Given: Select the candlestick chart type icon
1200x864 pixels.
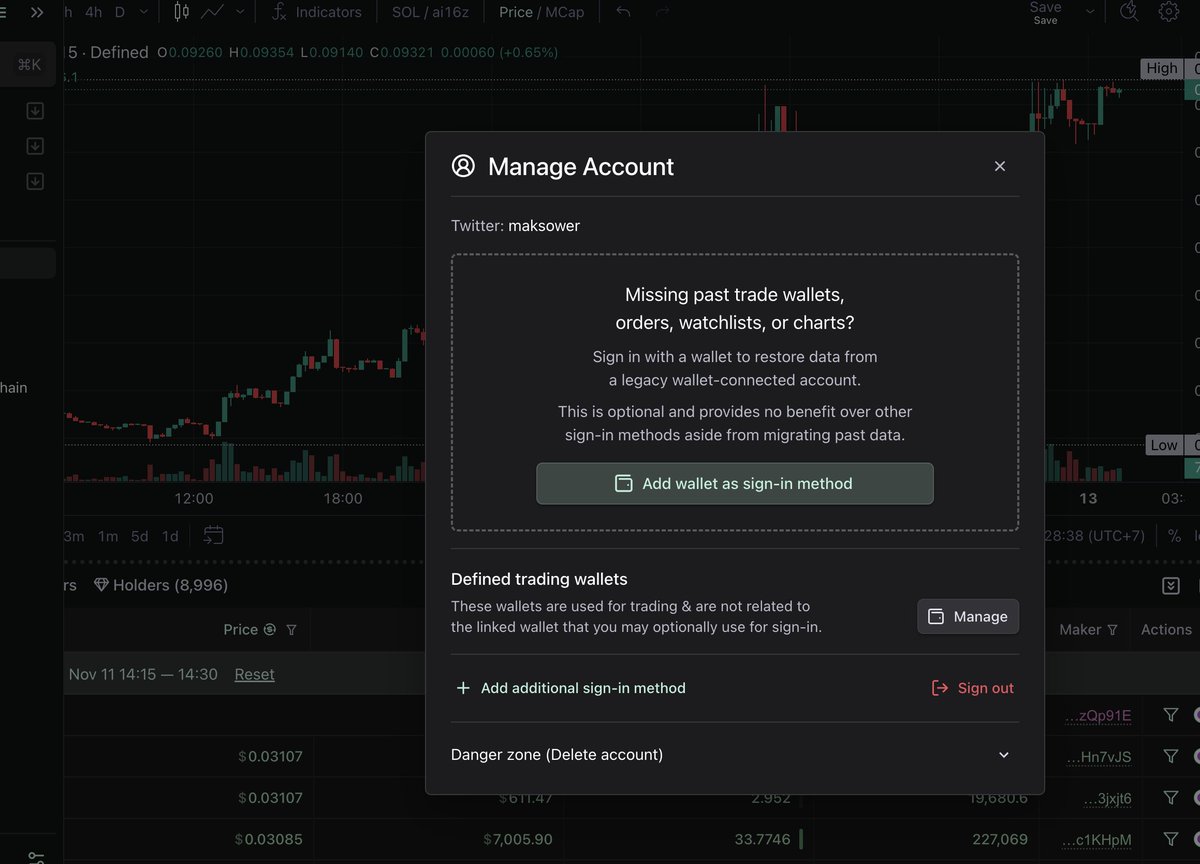Looking at the screenshot, I should (x=181, y=12).
